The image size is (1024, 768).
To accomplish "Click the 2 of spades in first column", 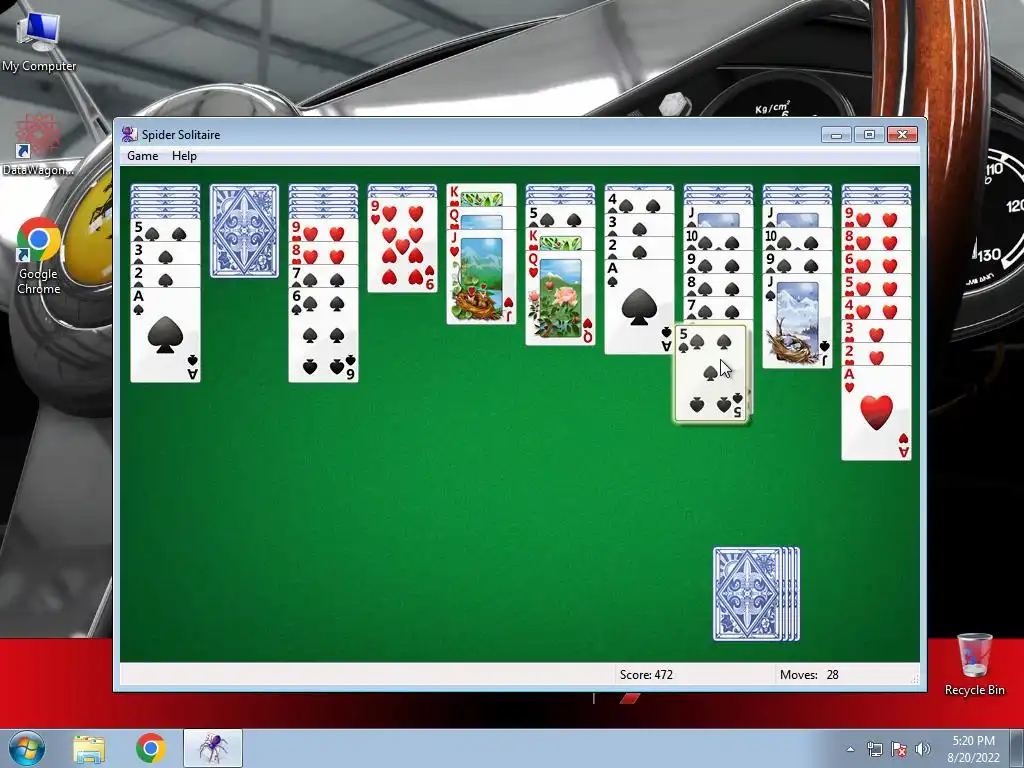I will (x=165, y=276).
